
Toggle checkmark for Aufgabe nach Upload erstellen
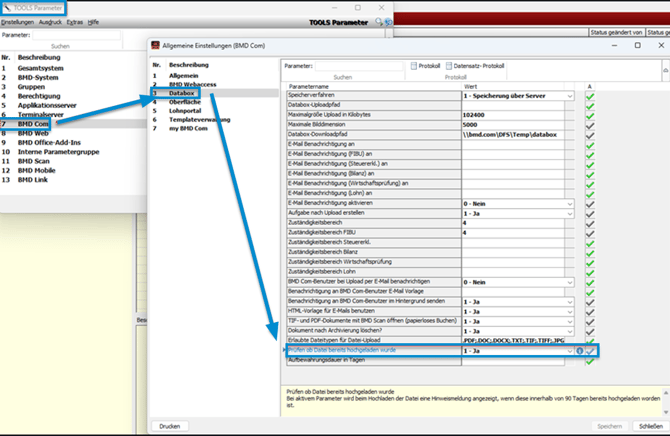[590, 214]
